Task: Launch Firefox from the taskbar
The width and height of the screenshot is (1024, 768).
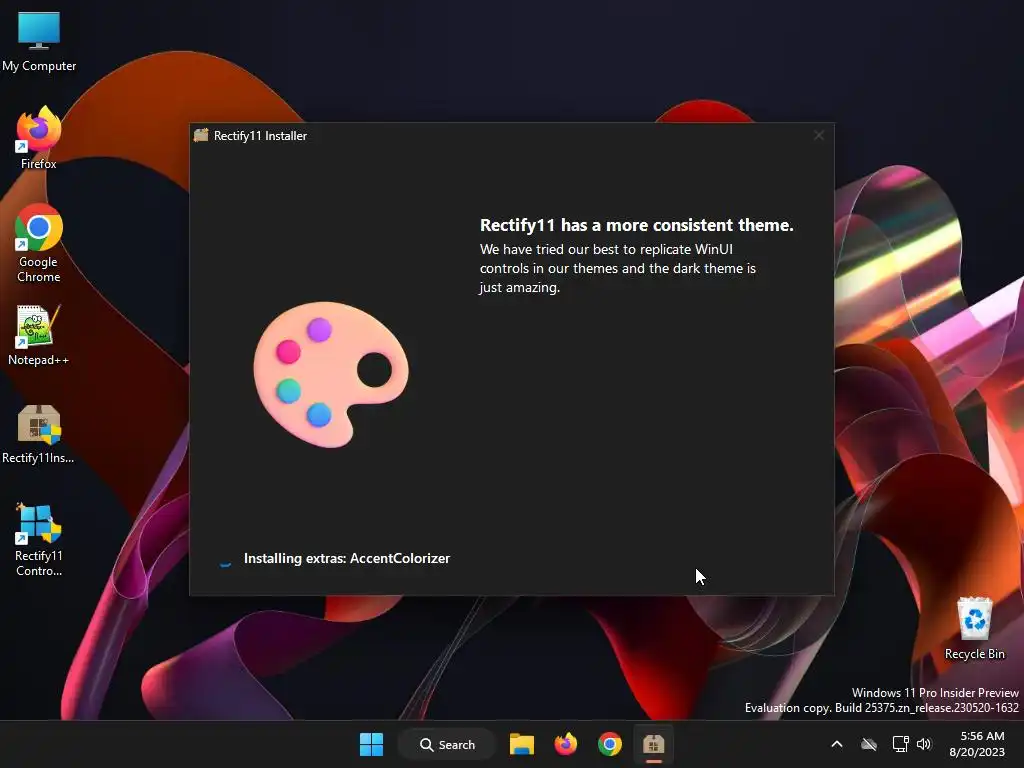Action: pos(566,744)
